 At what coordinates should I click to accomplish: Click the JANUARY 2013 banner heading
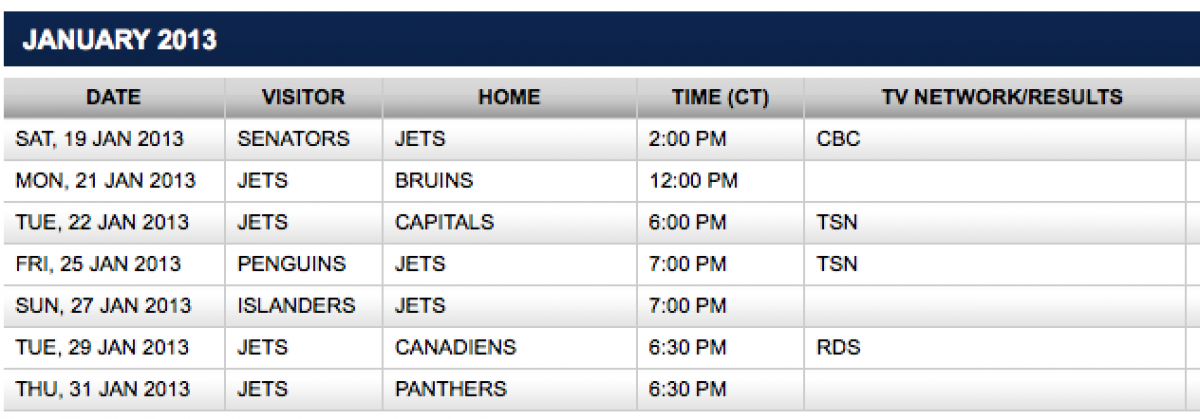[x=120, y=40]
